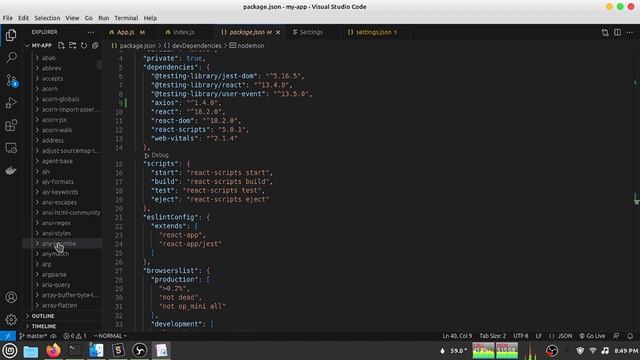
Task: Select the anymatch folder
Action: coord(62,254)
